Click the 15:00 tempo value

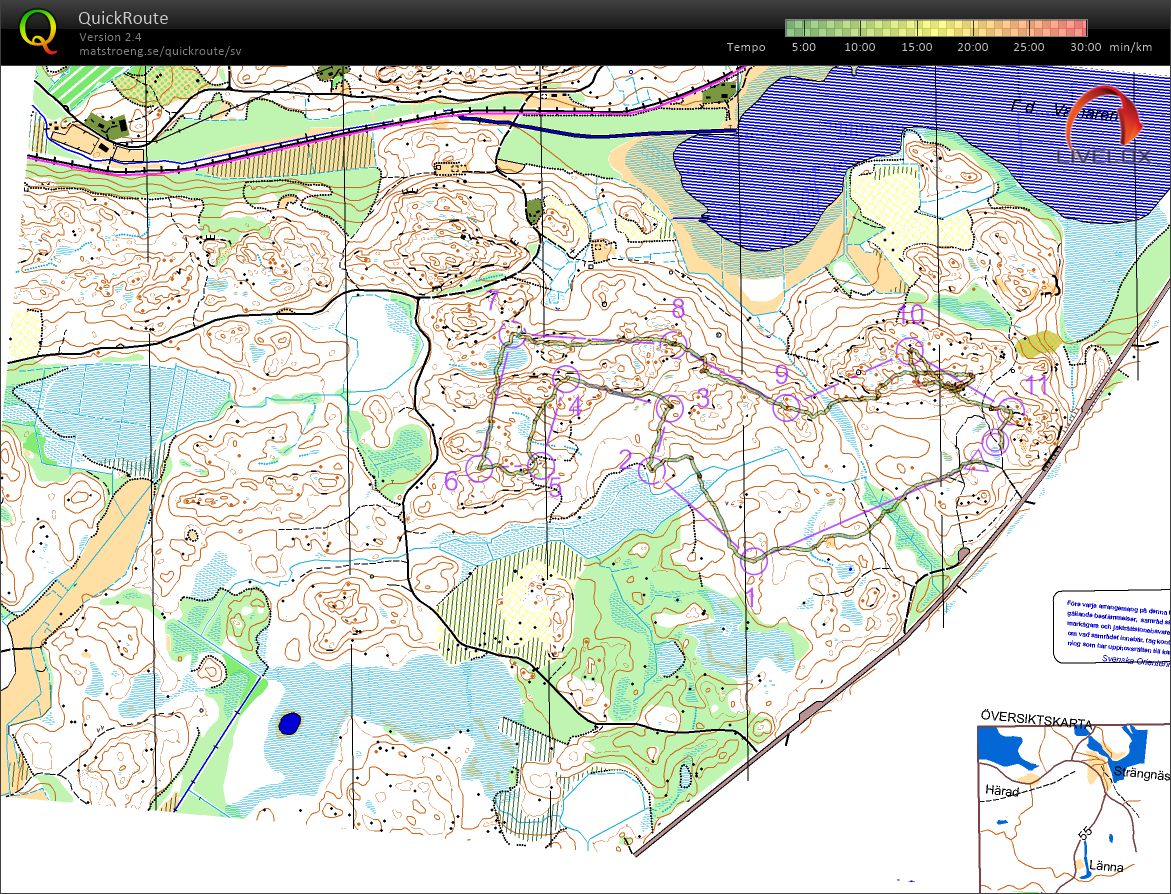tap(916, 47)
